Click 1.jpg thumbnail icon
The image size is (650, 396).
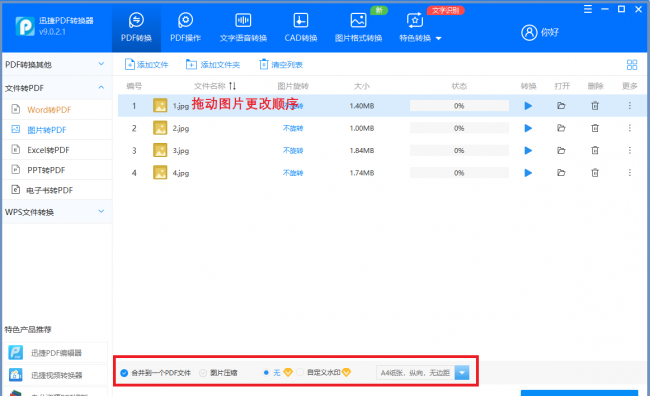tap(160, 105)
